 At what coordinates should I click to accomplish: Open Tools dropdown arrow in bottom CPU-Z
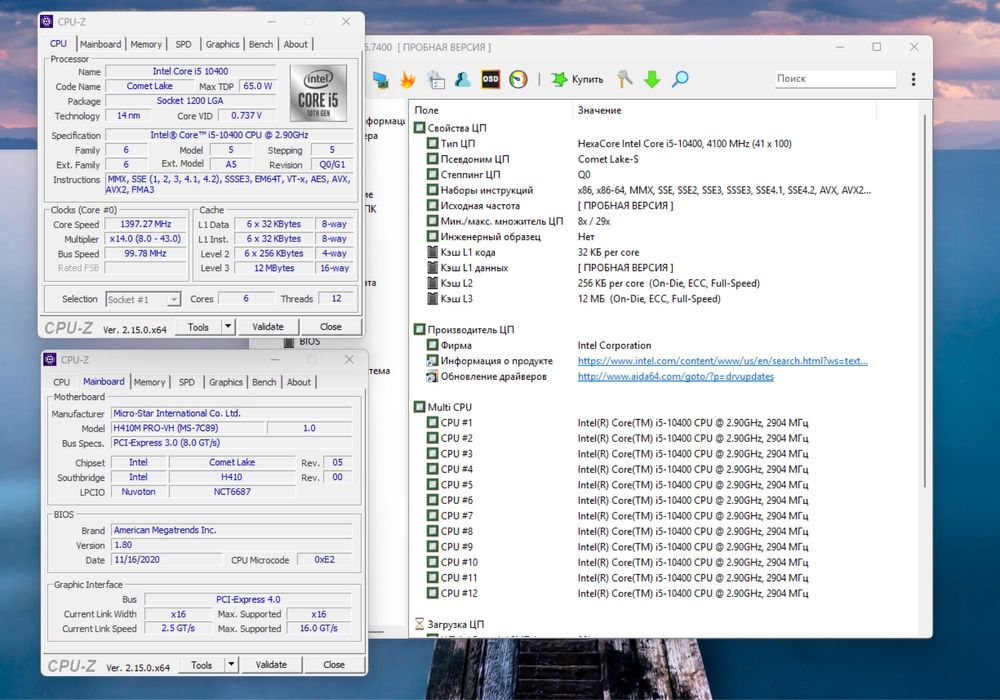click(231, 664)
